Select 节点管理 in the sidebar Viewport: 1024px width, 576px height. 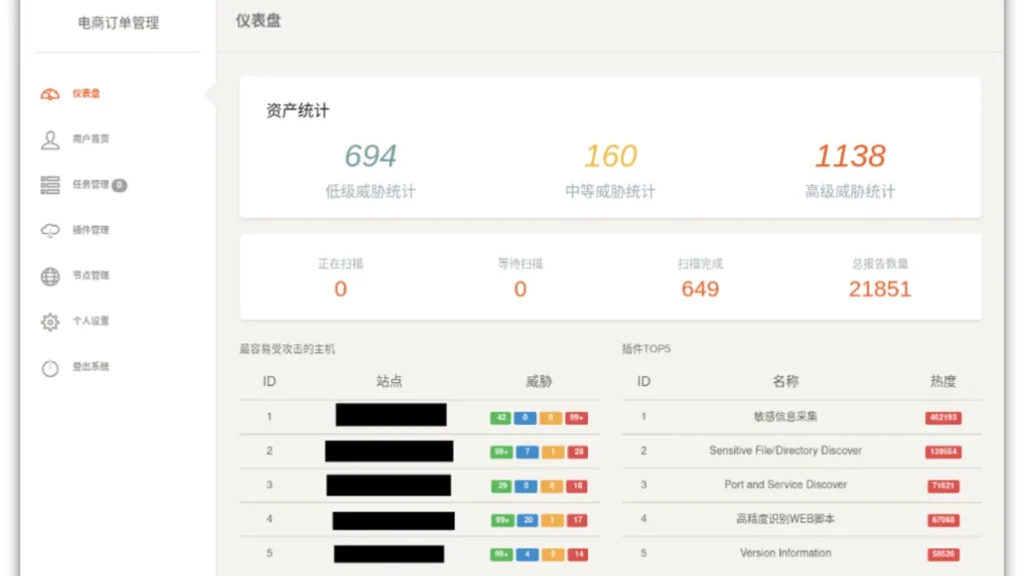point(91,275)
